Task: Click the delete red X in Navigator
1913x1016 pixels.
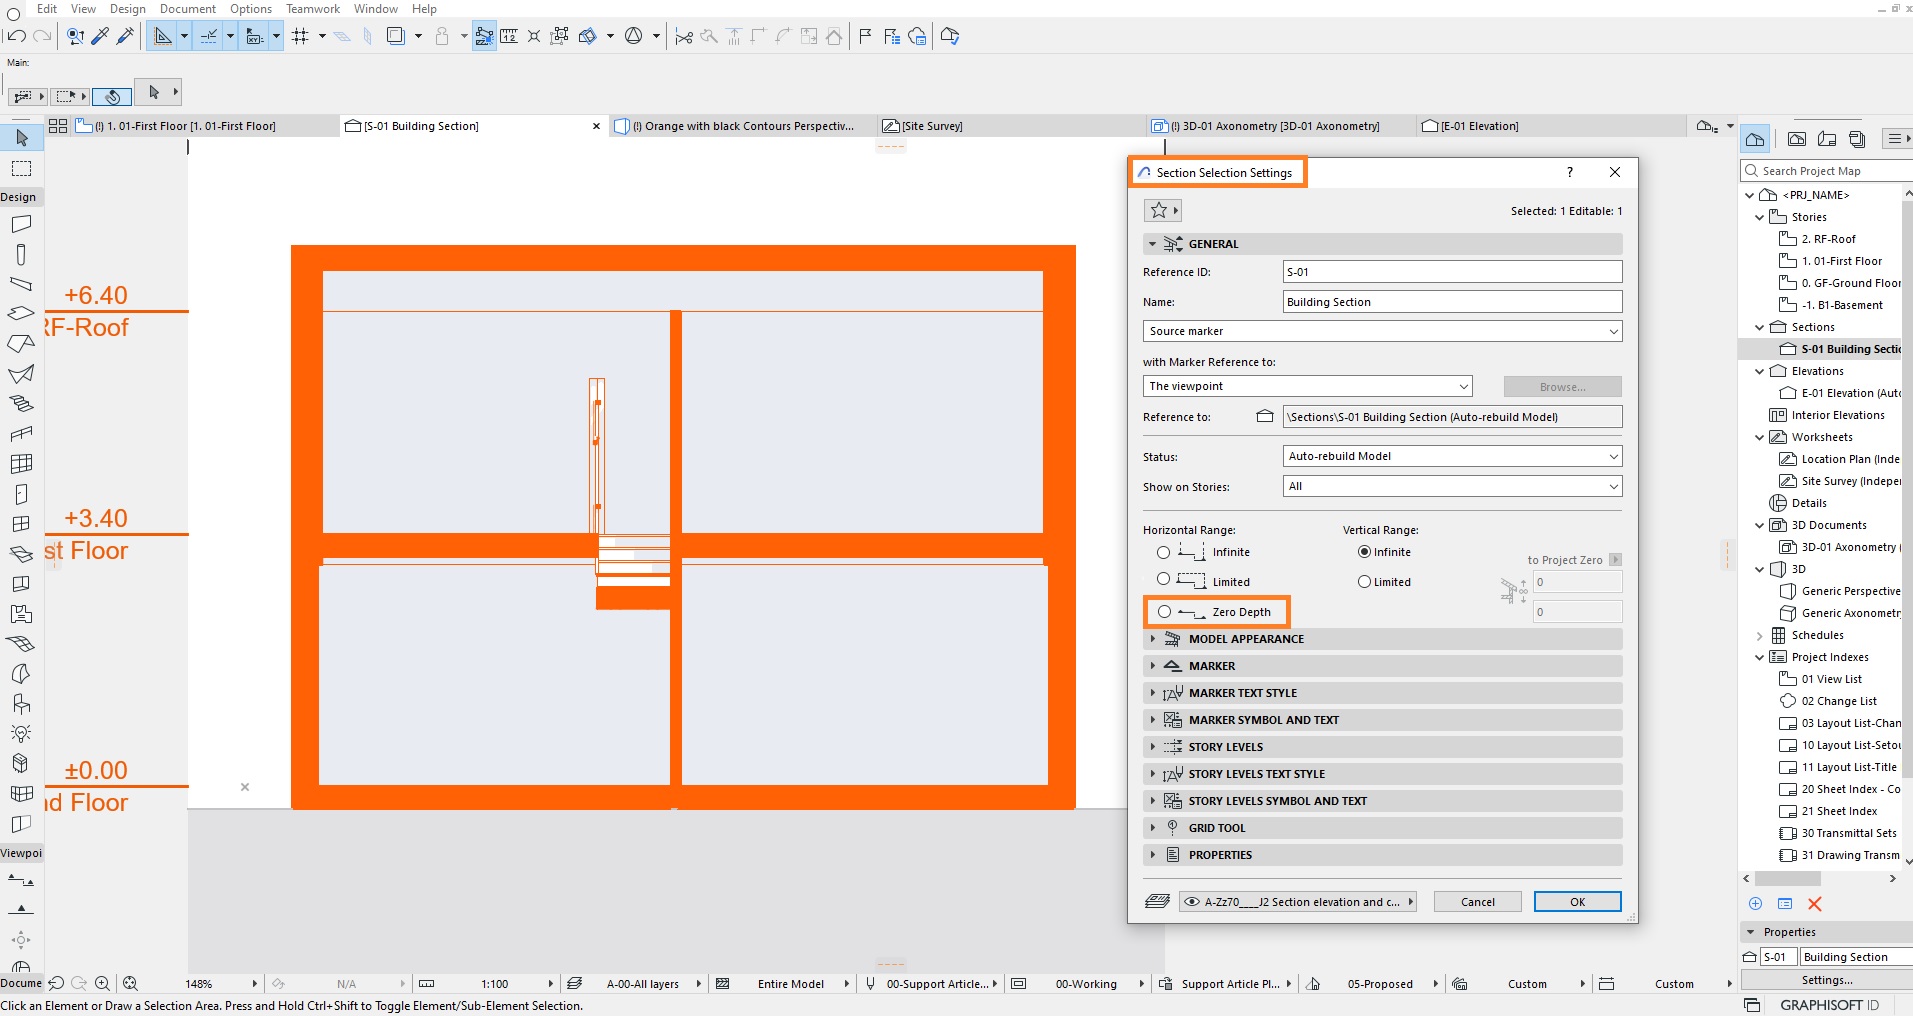Action: [1815, 904]
